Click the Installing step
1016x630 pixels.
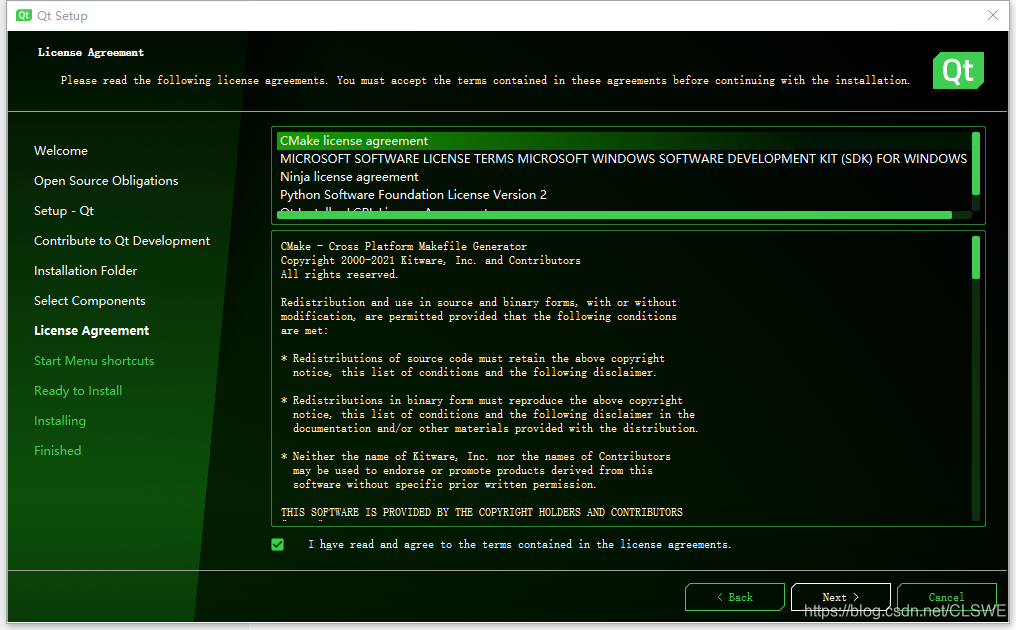(x=60, y=421)
